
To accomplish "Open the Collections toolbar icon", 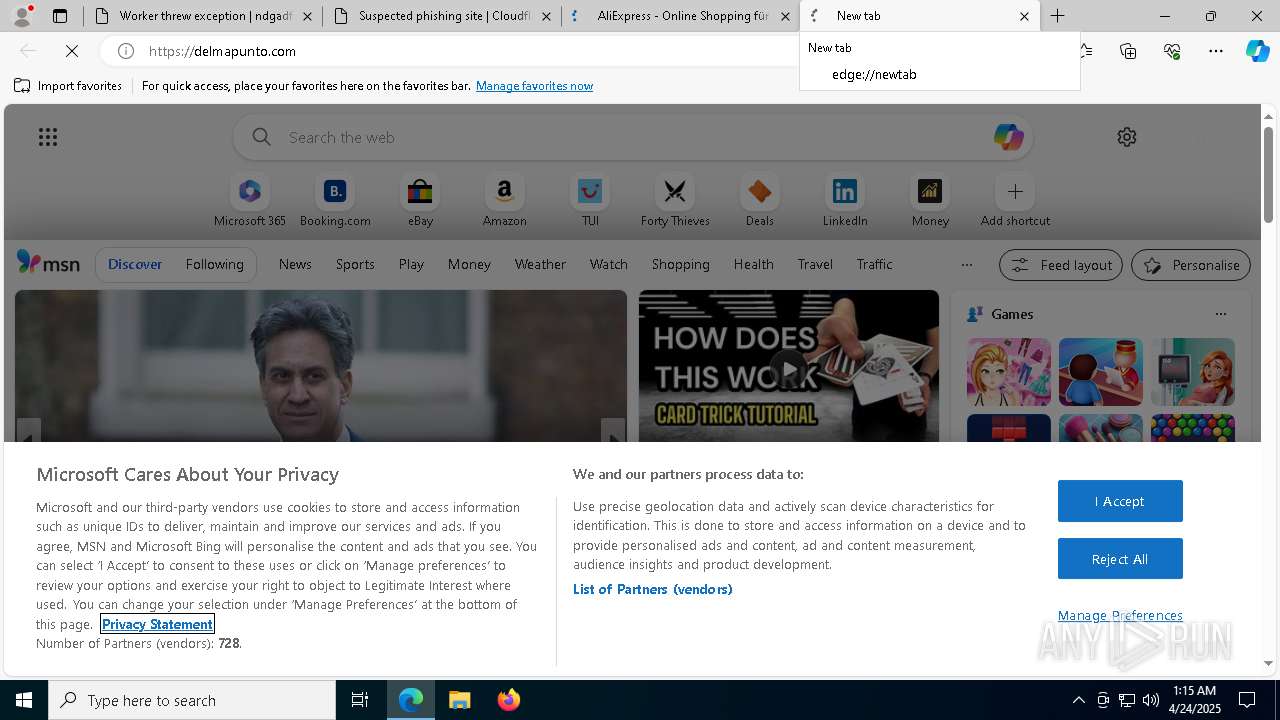I will tap(1128, 51).
